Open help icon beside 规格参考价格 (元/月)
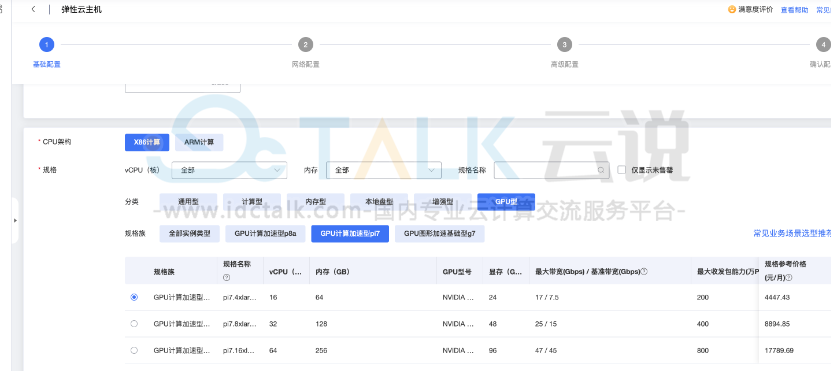The height and width of the screenshot is (371, 831). (x=789, y=278)
